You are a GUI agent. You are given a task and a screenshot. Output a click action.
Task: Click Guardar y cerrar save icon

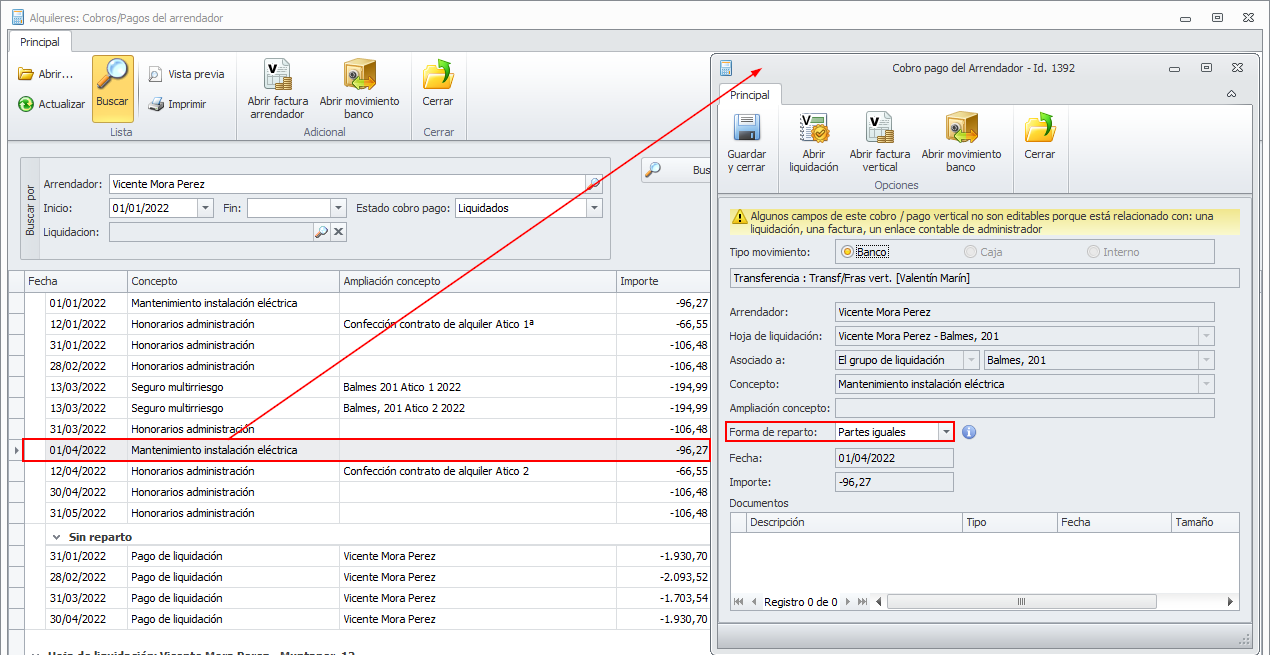coord(747,143)
